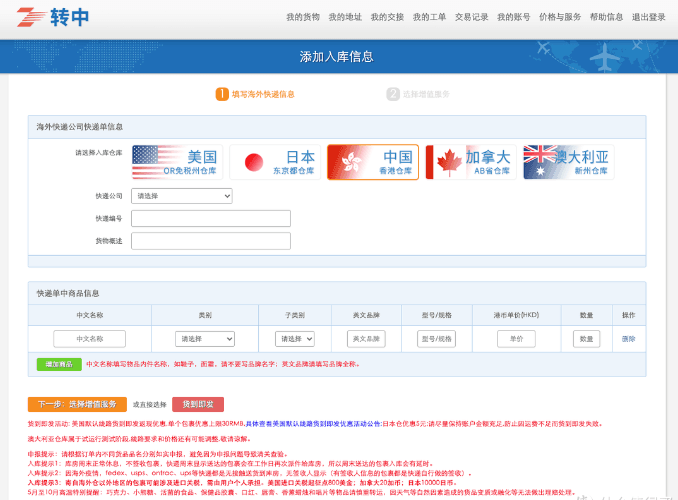Image resolution: width=678 pixels, height=500 pixels.
Task: Focus the 快递编号 input field
Action: (211, 218)
